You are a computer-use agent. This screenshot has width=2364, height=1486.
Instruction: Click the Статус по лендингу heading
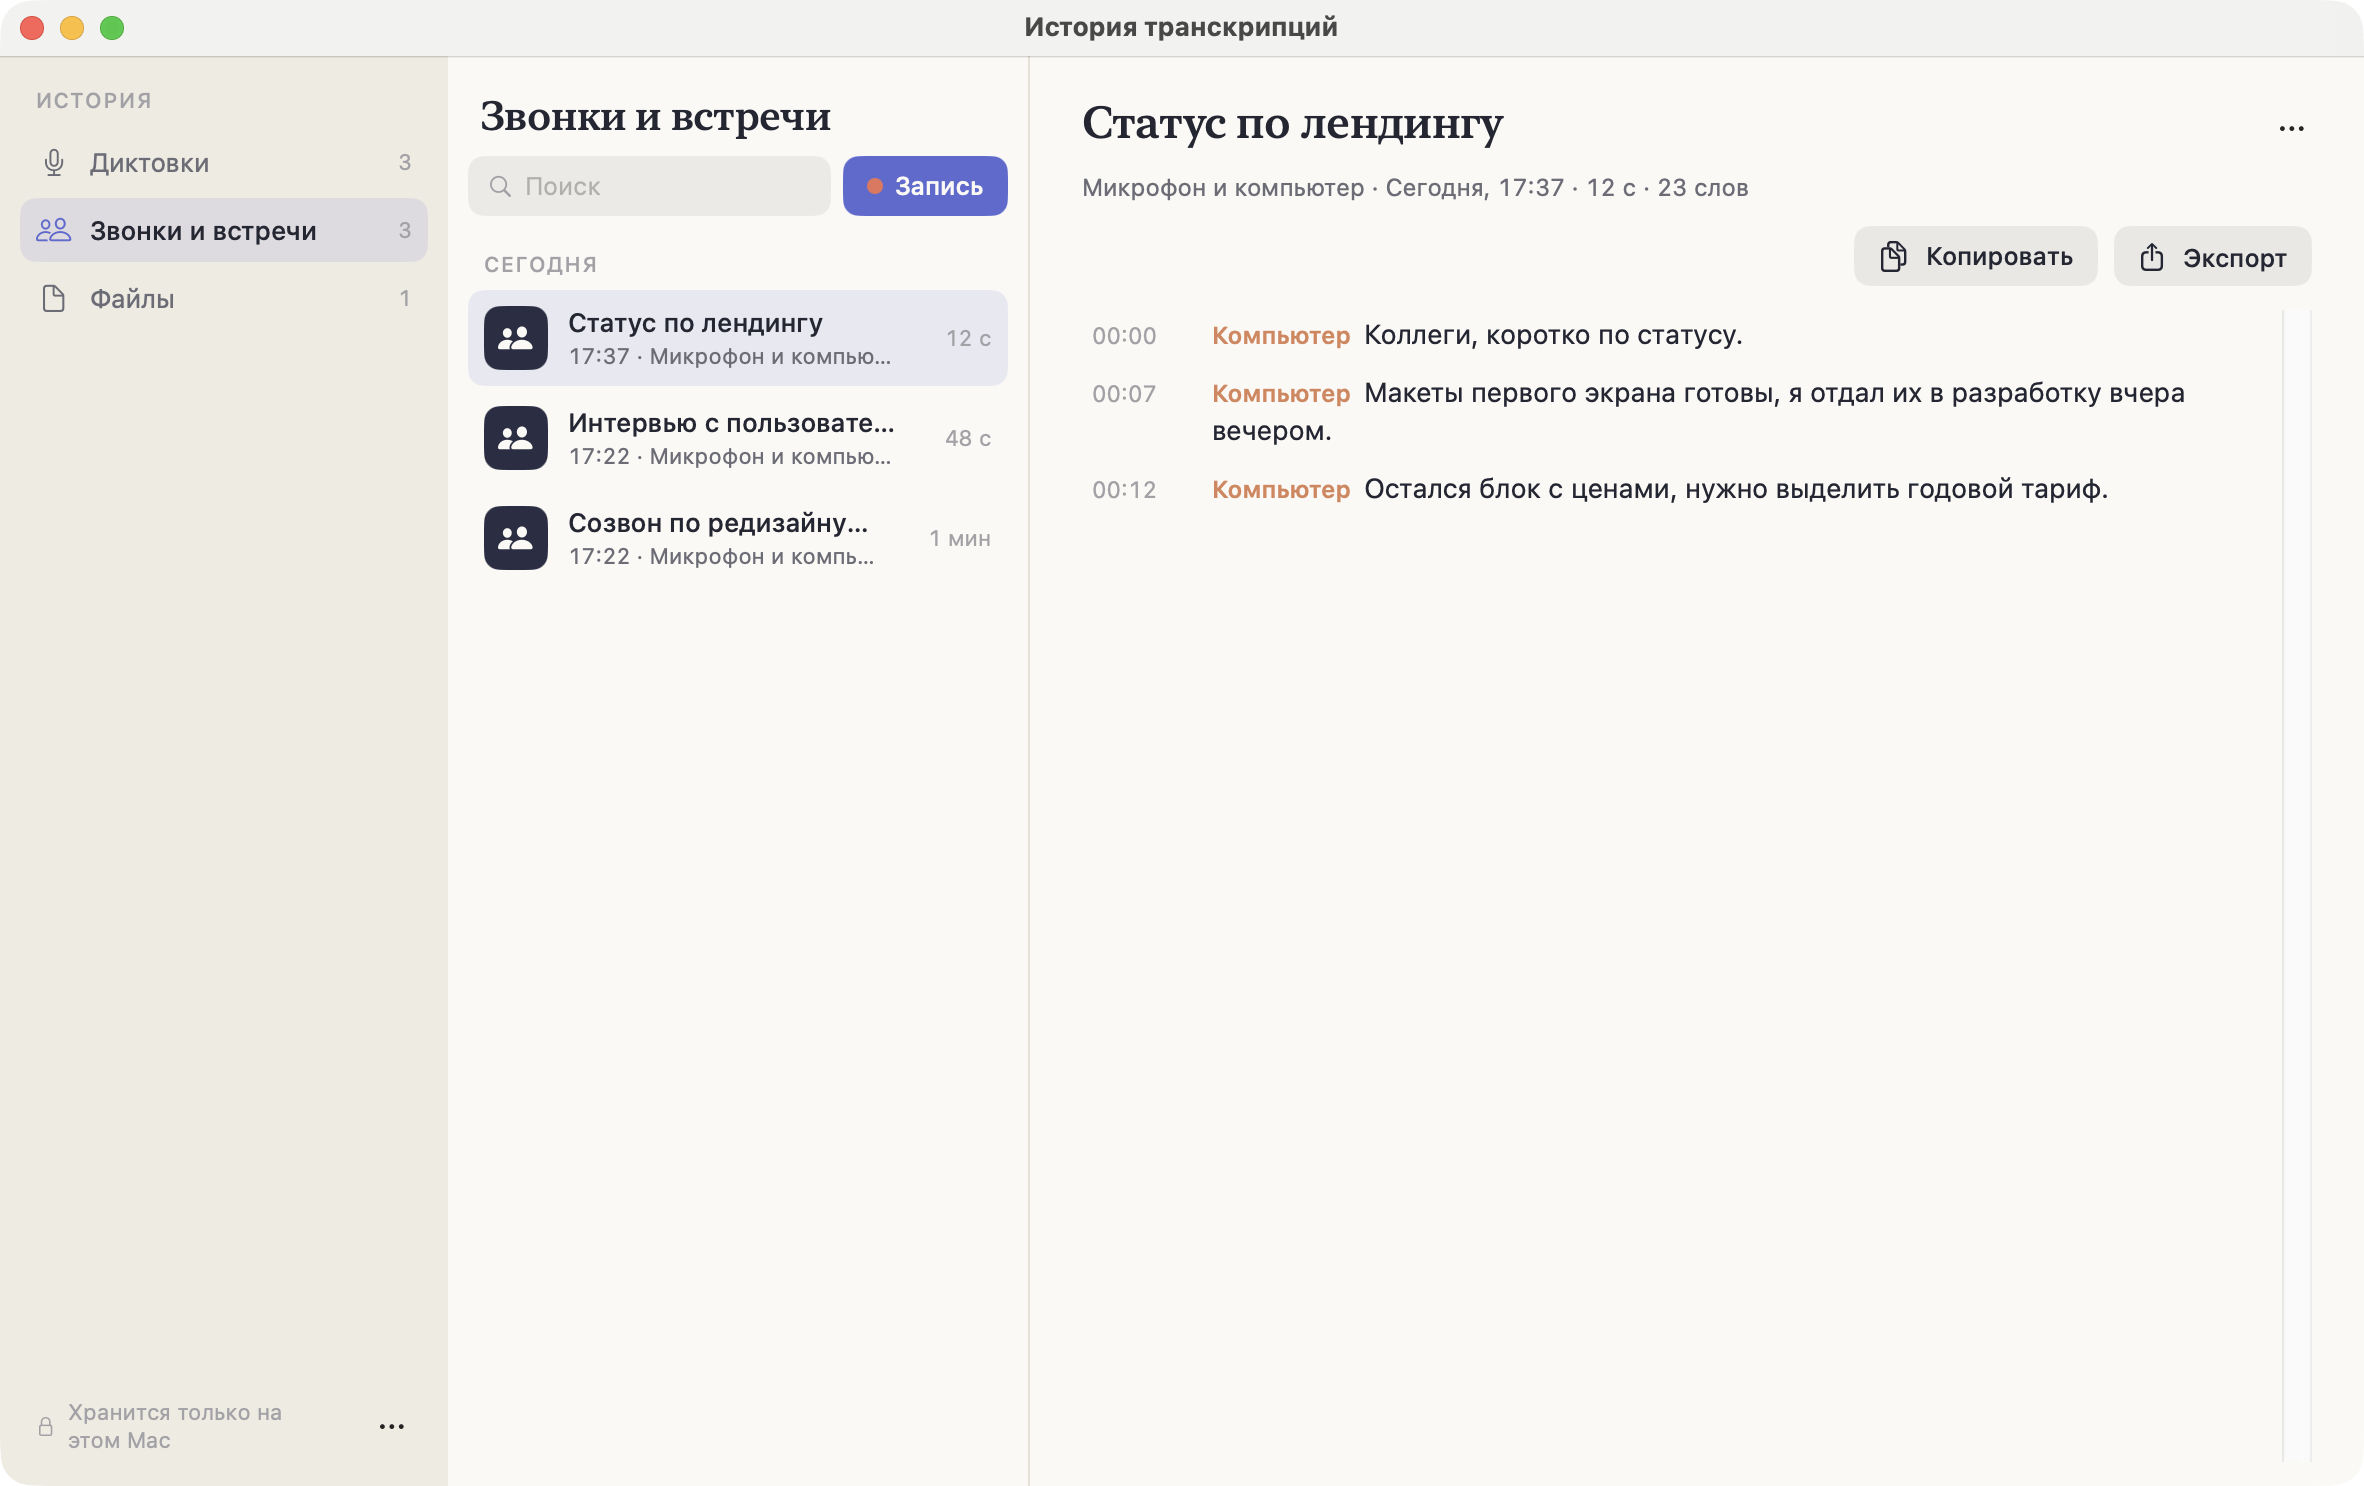1292,124
